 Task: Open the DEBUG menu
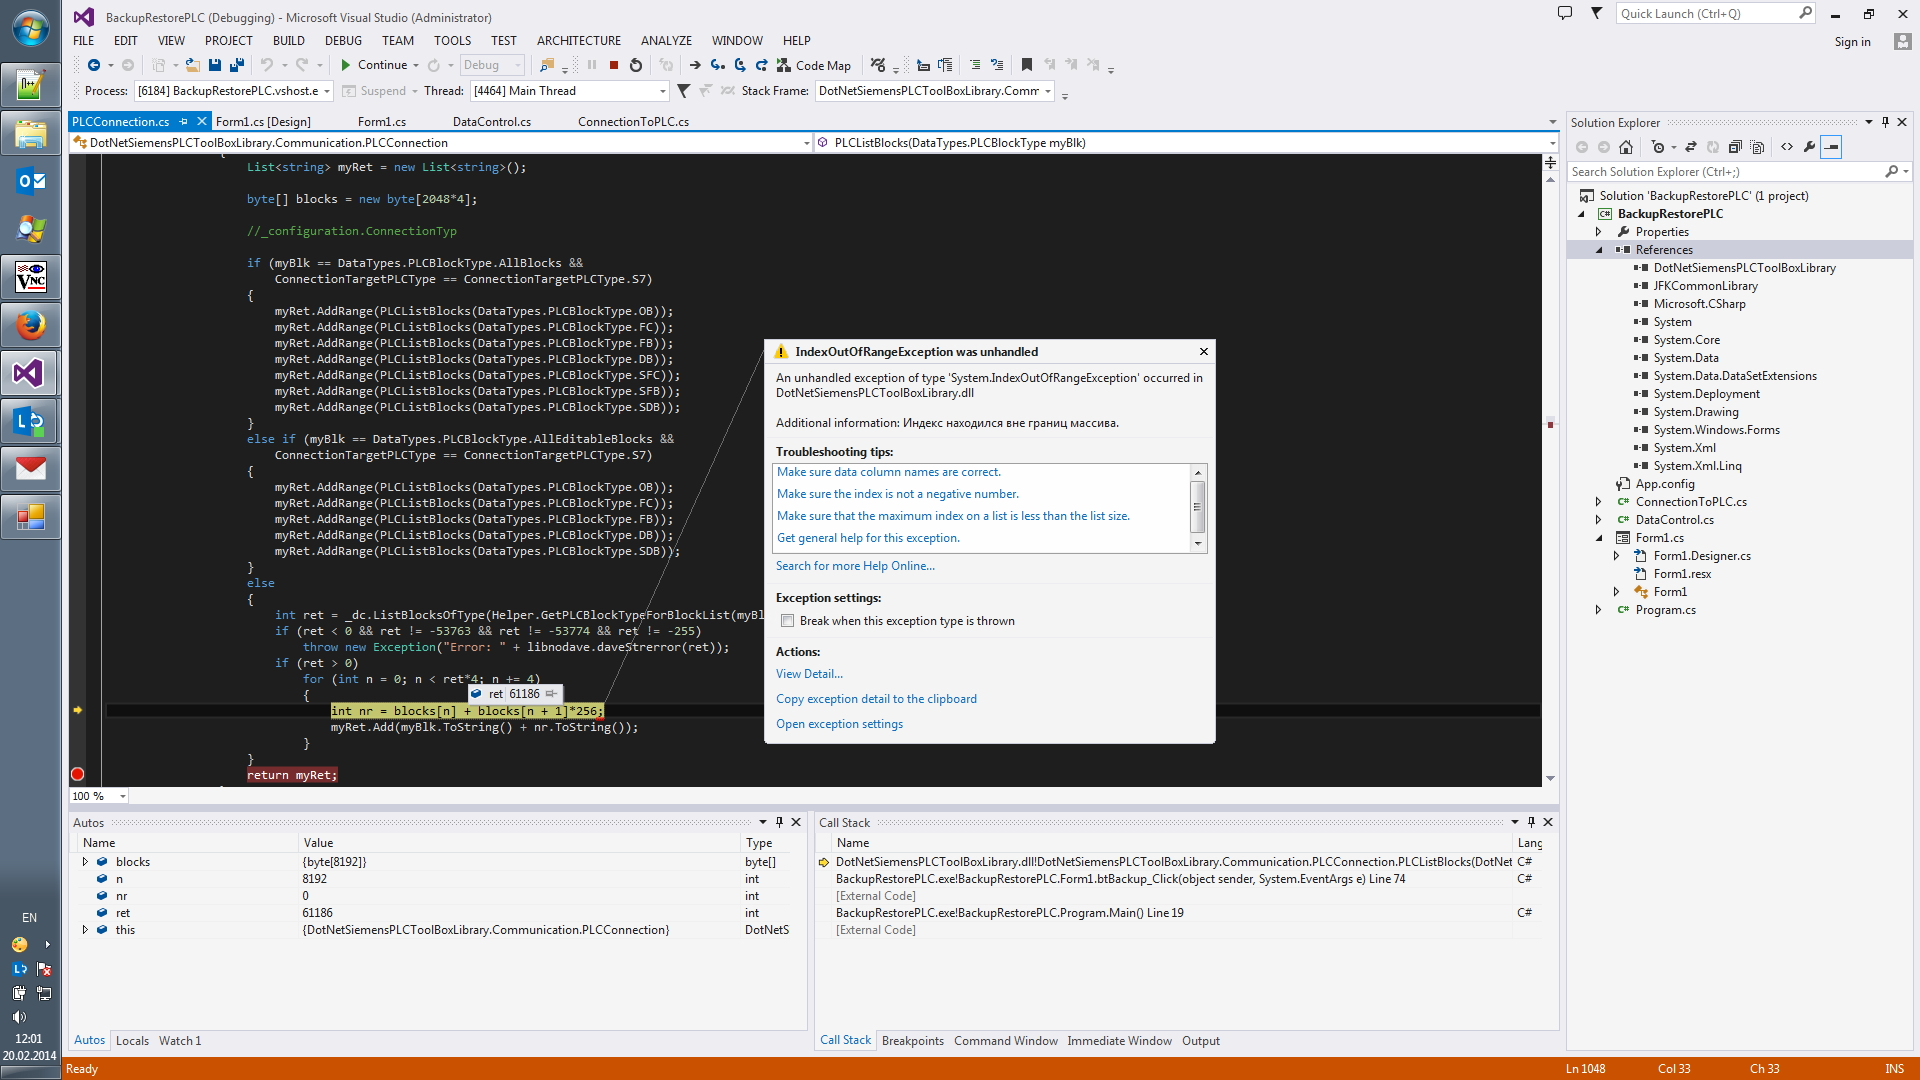pyautogui.click(x=343, y=41)
